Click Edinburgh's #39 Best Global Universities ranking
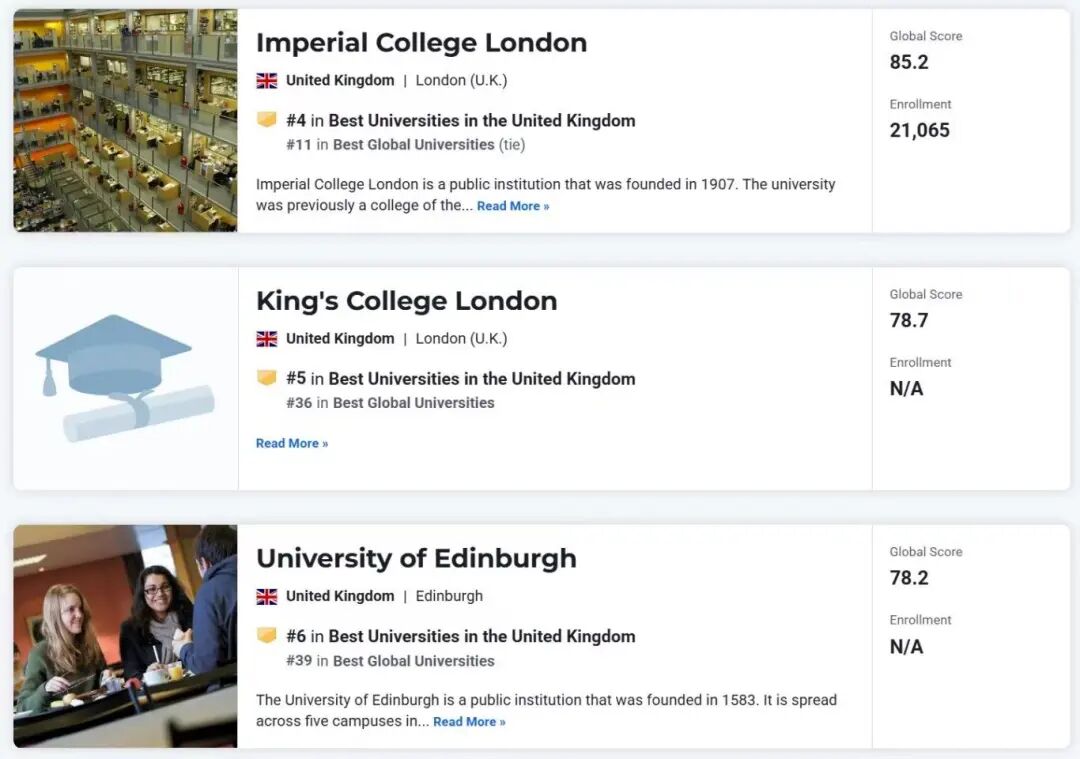This screenshot has height=759, width=1080. click(x=413, y=661)
